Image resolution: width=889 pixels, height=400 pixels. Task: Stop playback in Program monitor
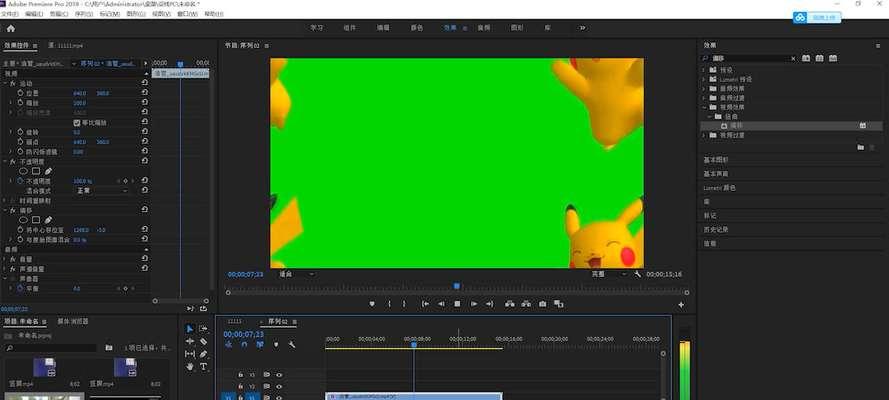[x=458, y=304]
